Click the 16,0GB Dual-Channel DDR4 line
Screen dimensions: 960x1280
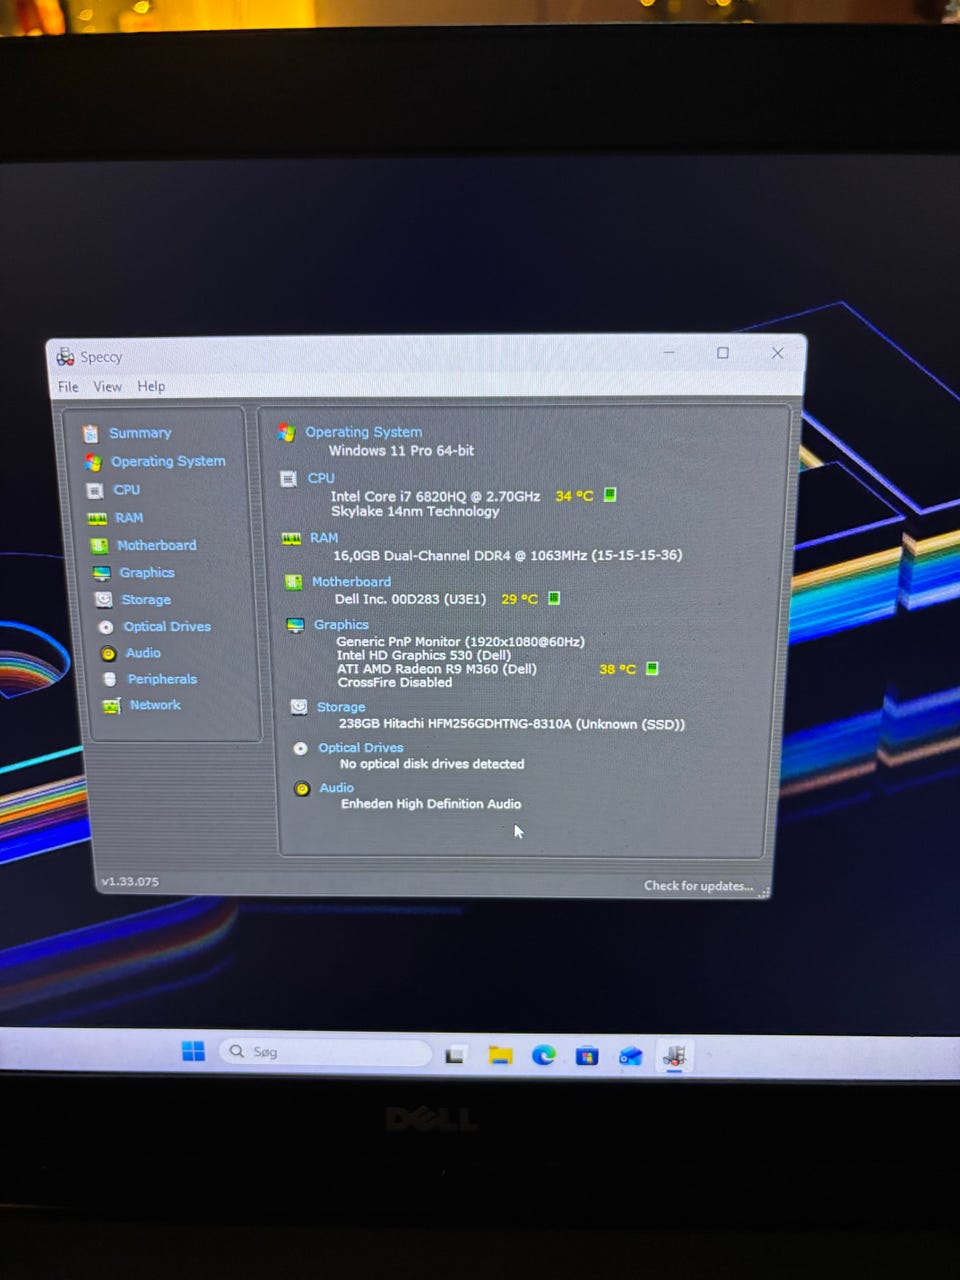(508, 555)
